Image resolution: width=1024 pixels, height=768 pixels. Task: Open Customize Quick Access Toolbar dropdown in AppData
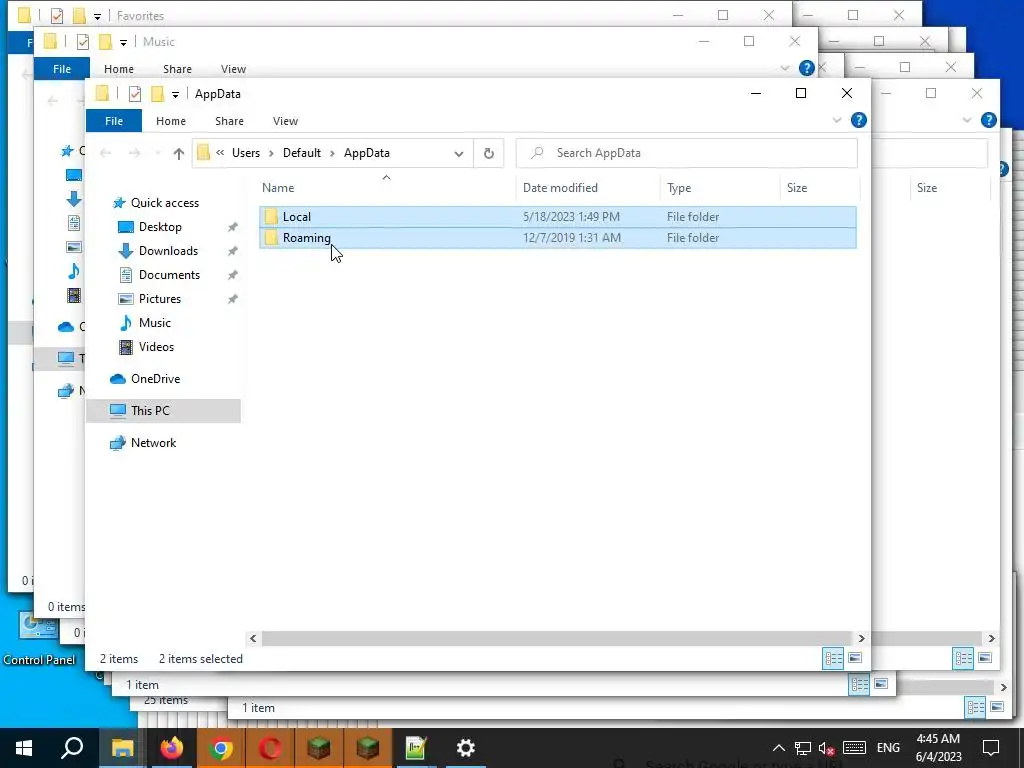point(175,95)
